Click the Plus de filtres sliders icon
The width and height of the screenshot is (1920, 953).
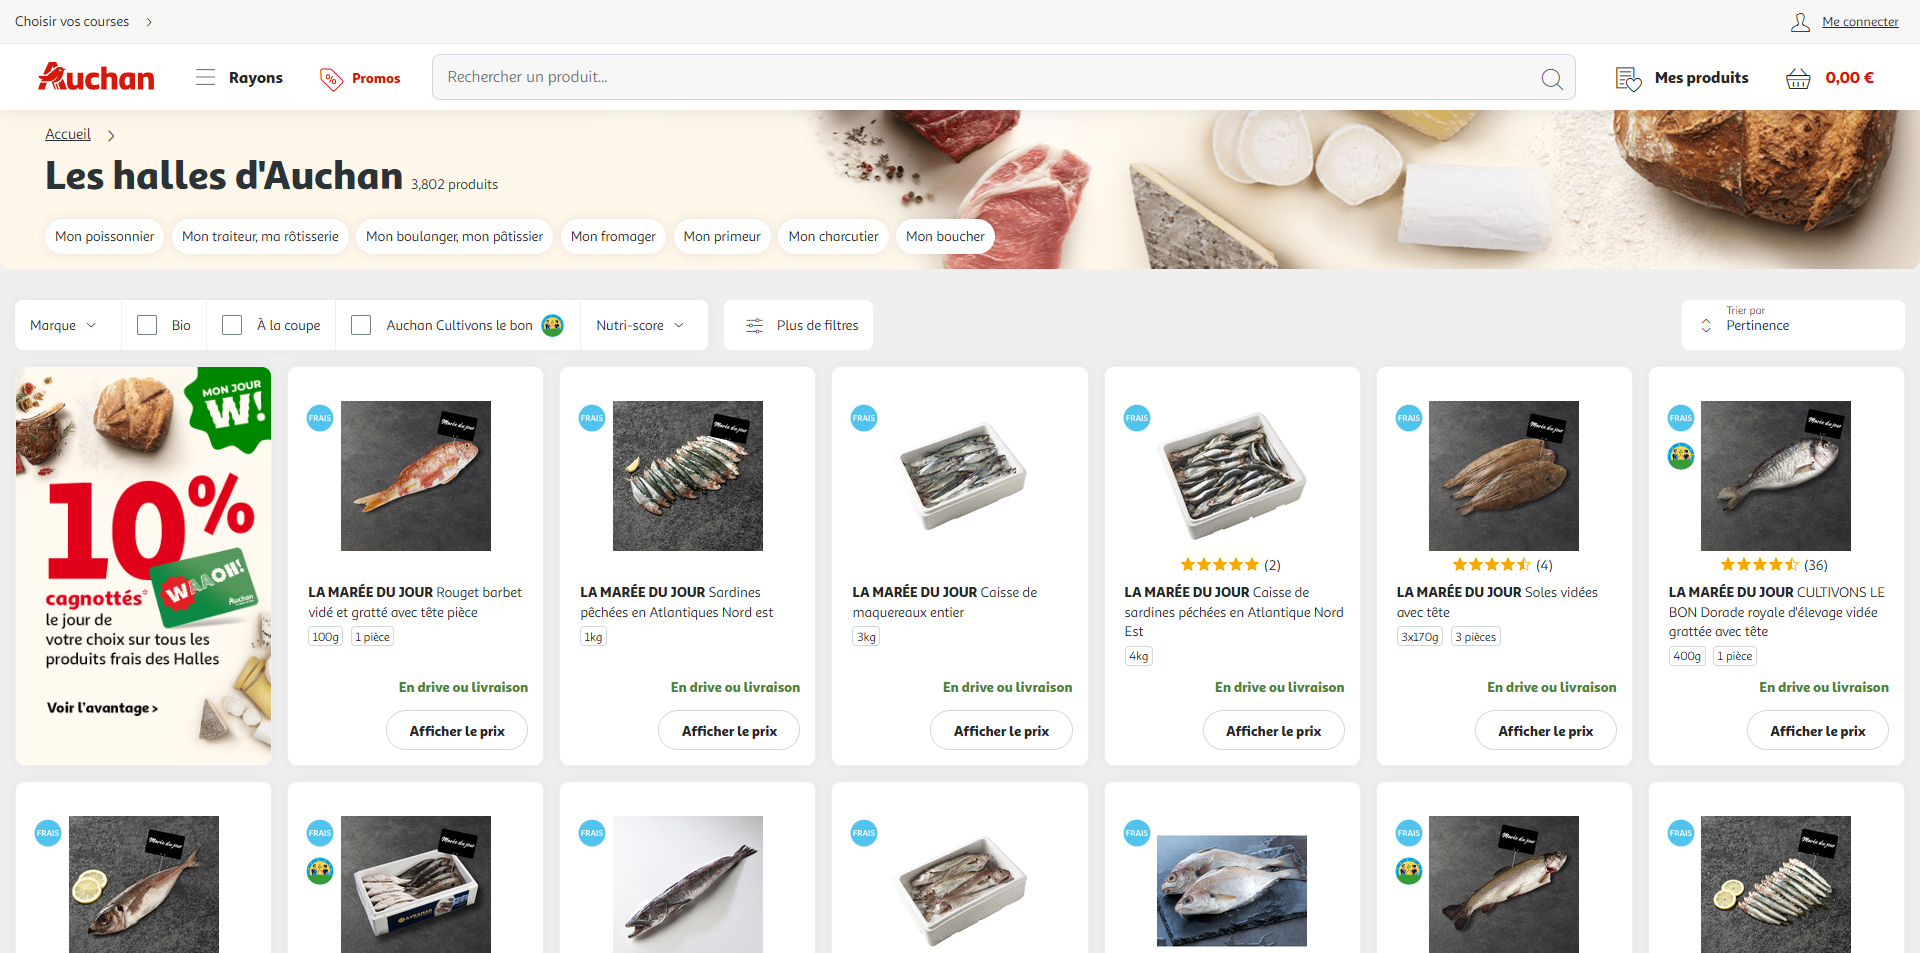(x=755, y=325)
